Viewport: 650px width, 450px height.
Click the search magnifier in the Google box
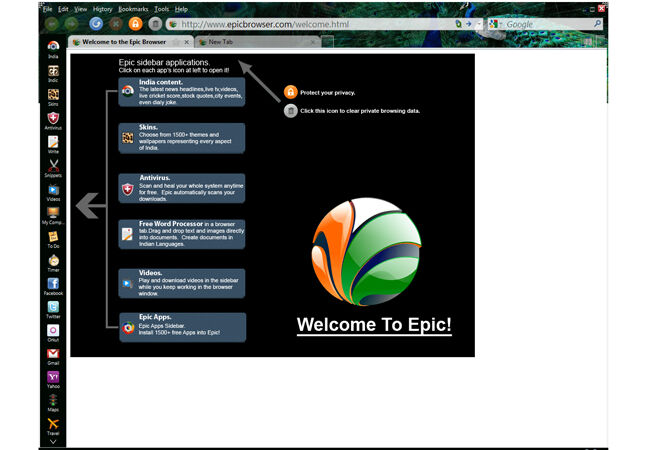click(597, 24)
